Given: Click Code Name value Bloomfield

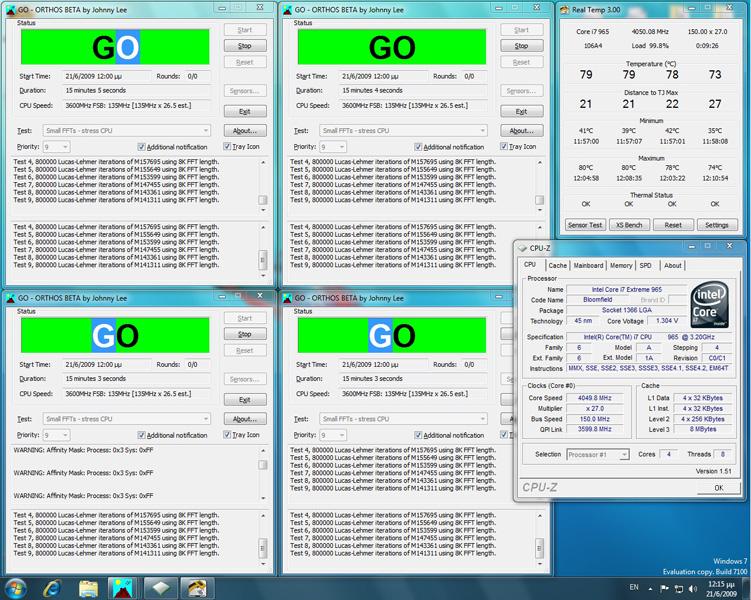Looking at the screenshot, I should click(597, 300).
